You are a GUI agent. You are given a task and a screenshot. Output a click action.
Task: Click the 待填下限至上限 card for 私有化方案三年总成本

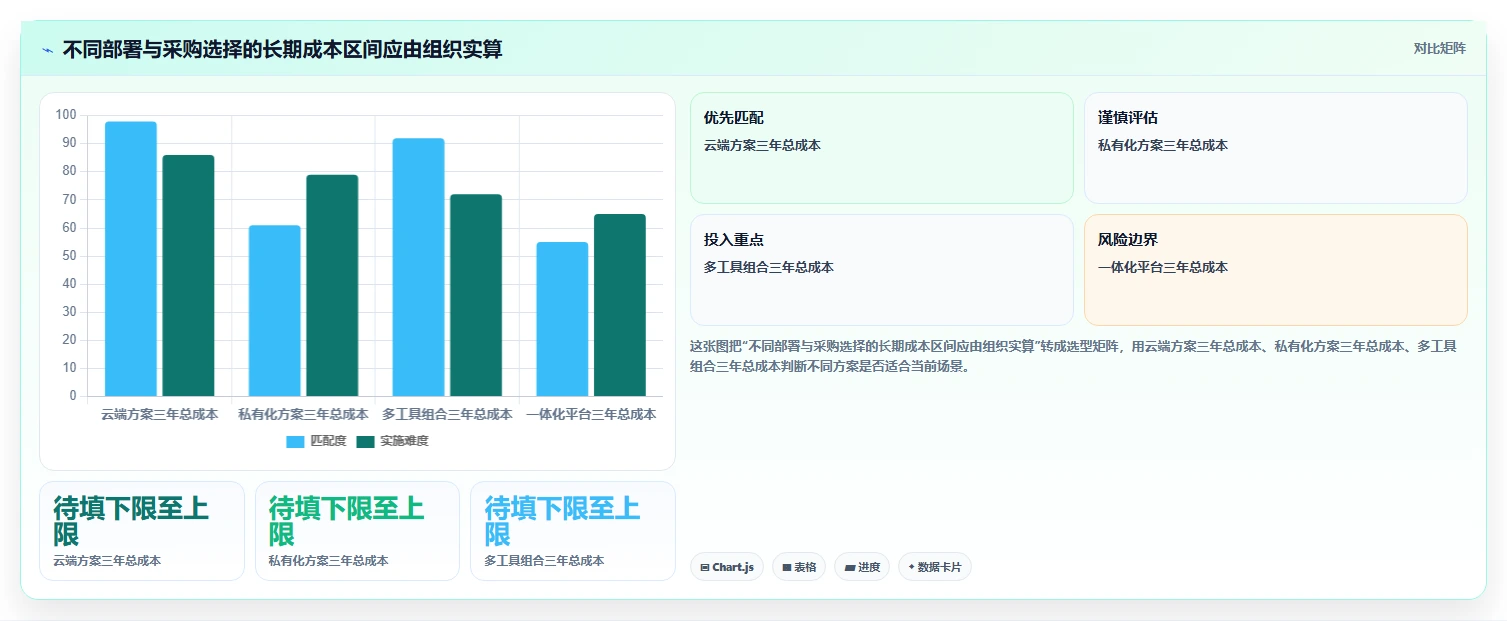tap(358, 531)
